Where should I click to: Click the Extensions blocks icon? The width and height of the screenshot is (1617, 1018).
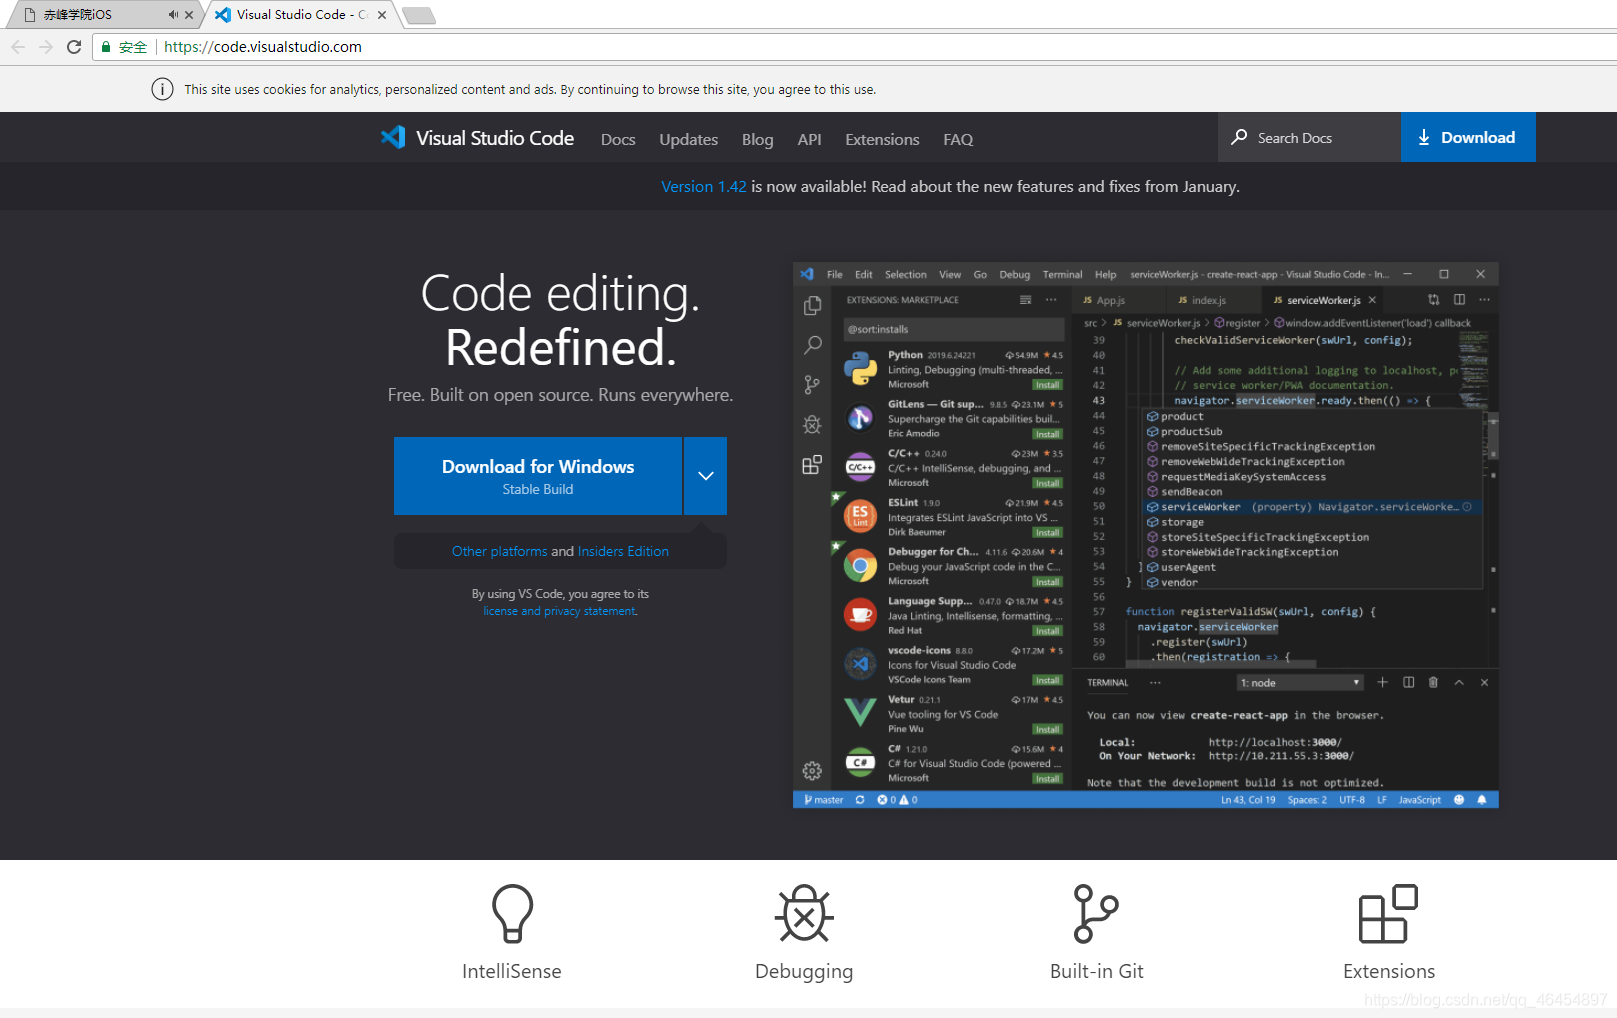1388,913
